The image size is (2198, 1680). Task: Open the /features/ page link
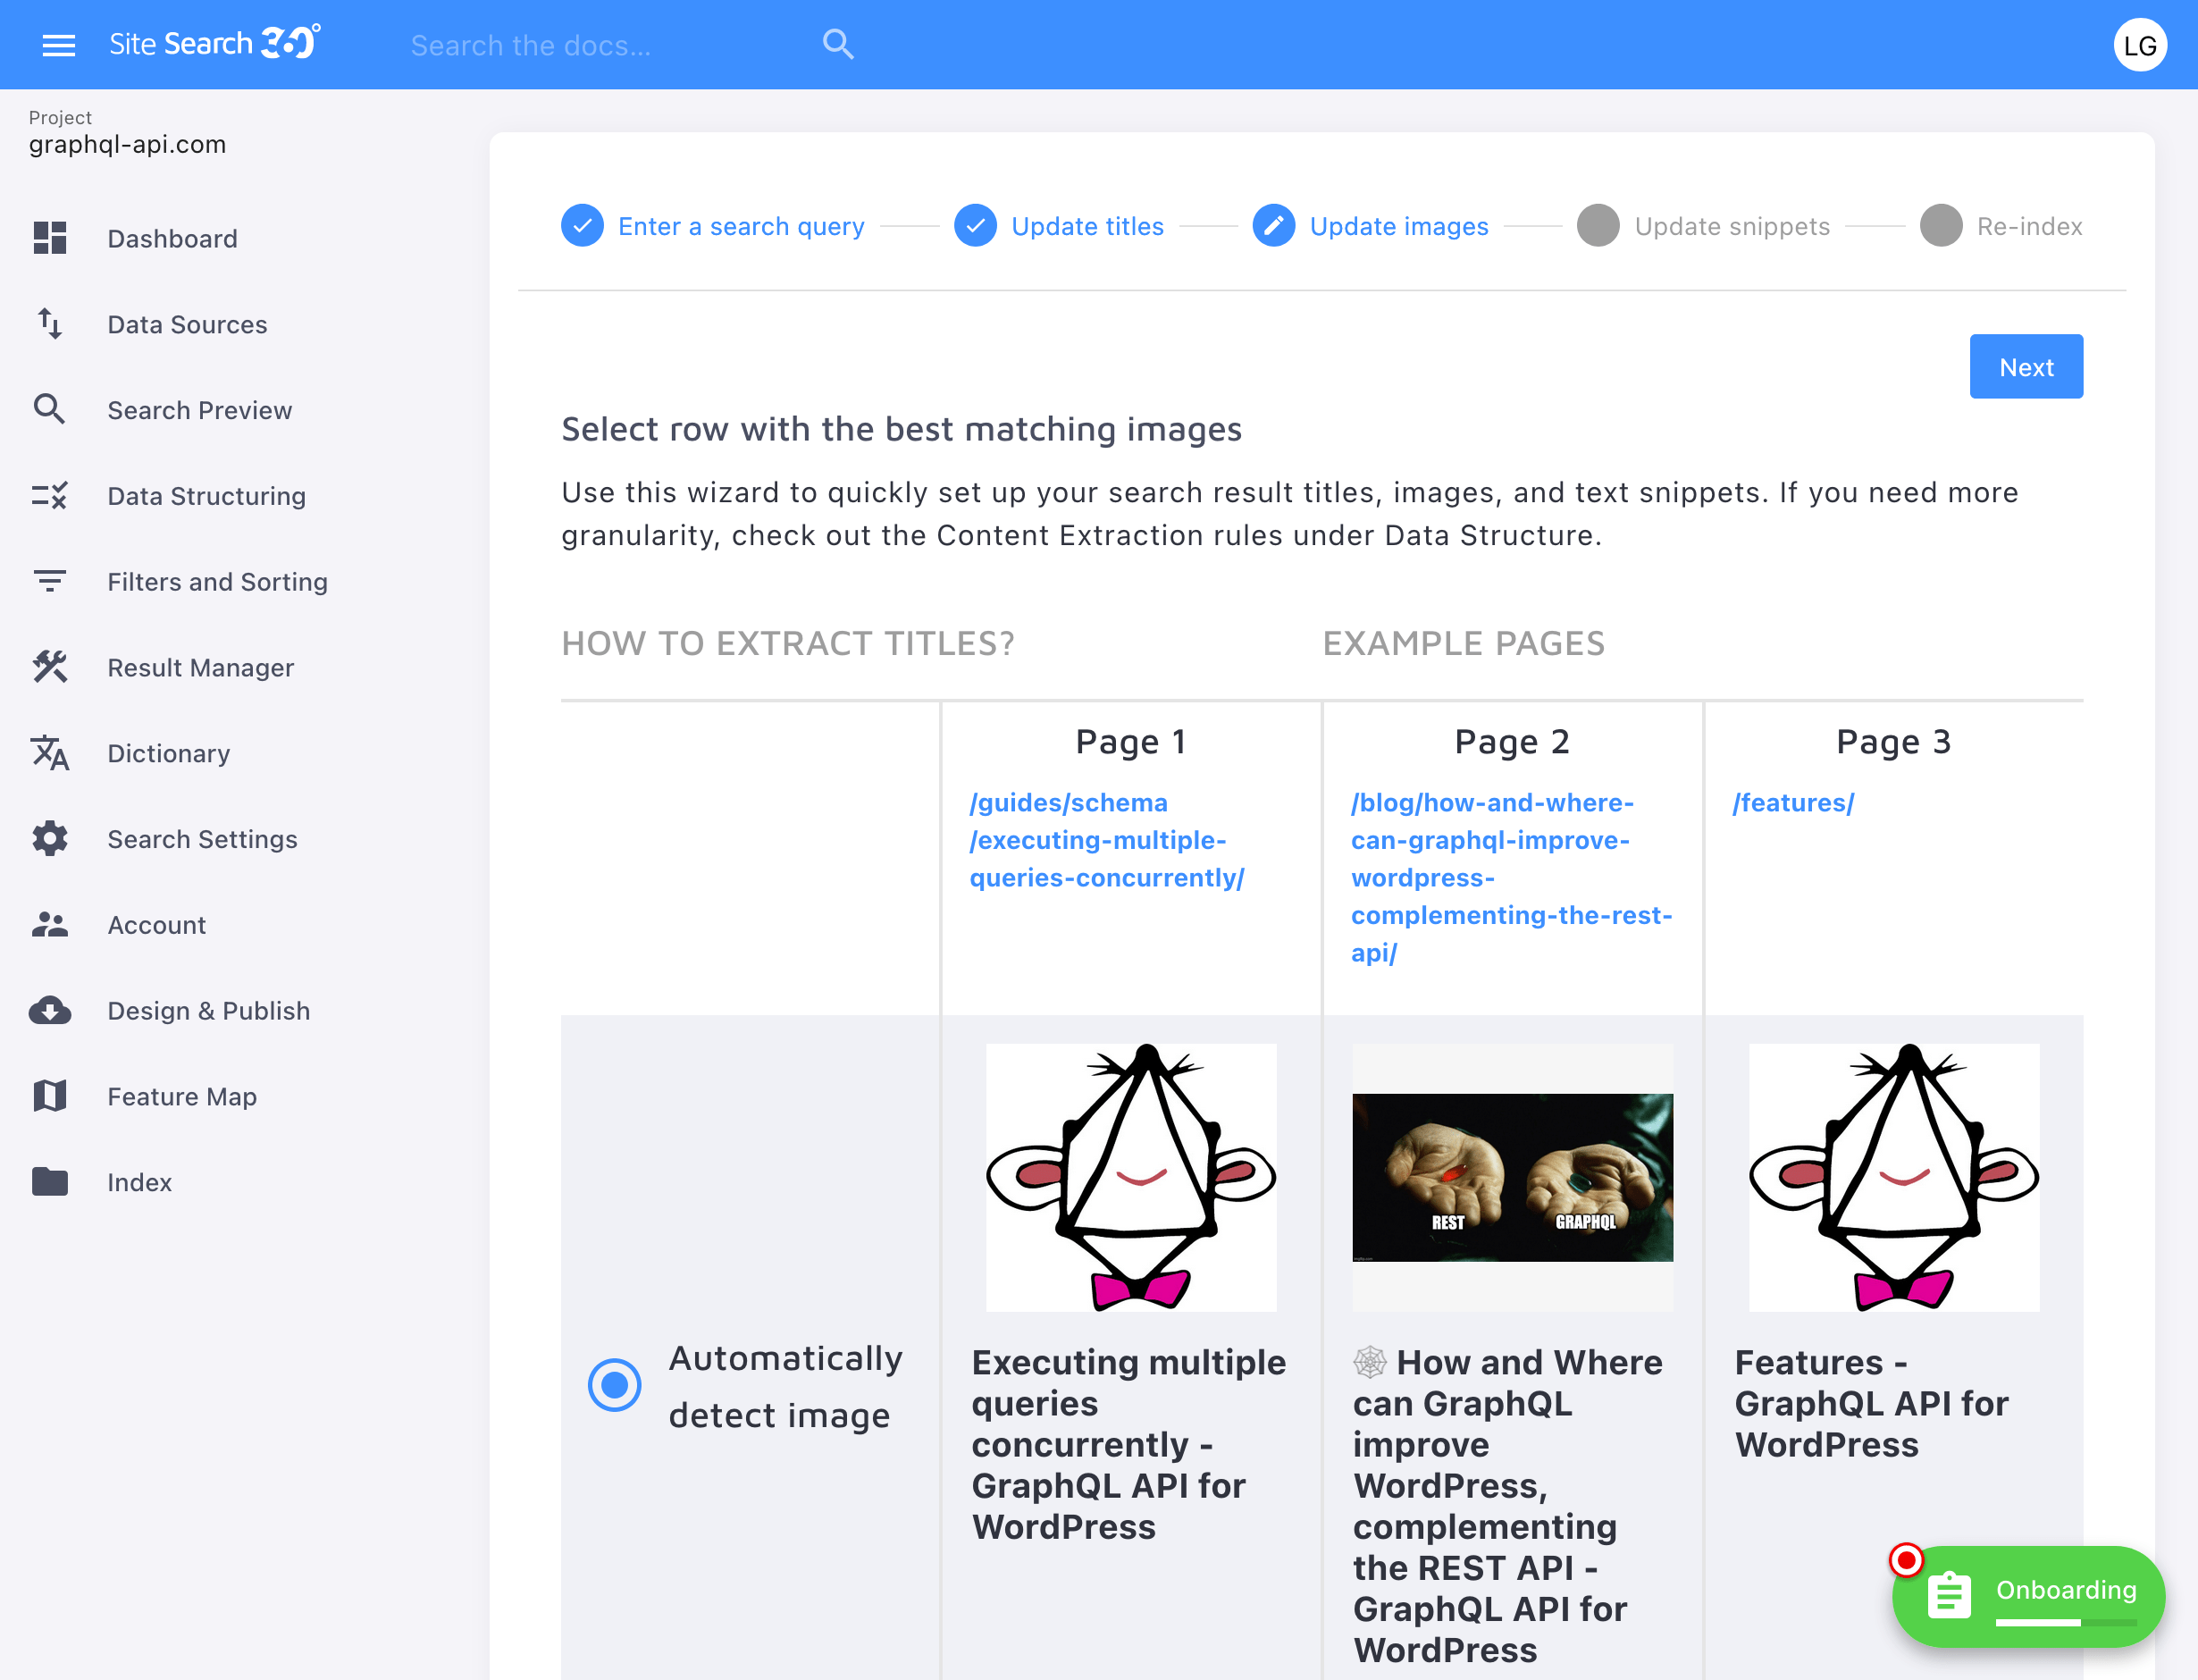tap(1792, 802)
